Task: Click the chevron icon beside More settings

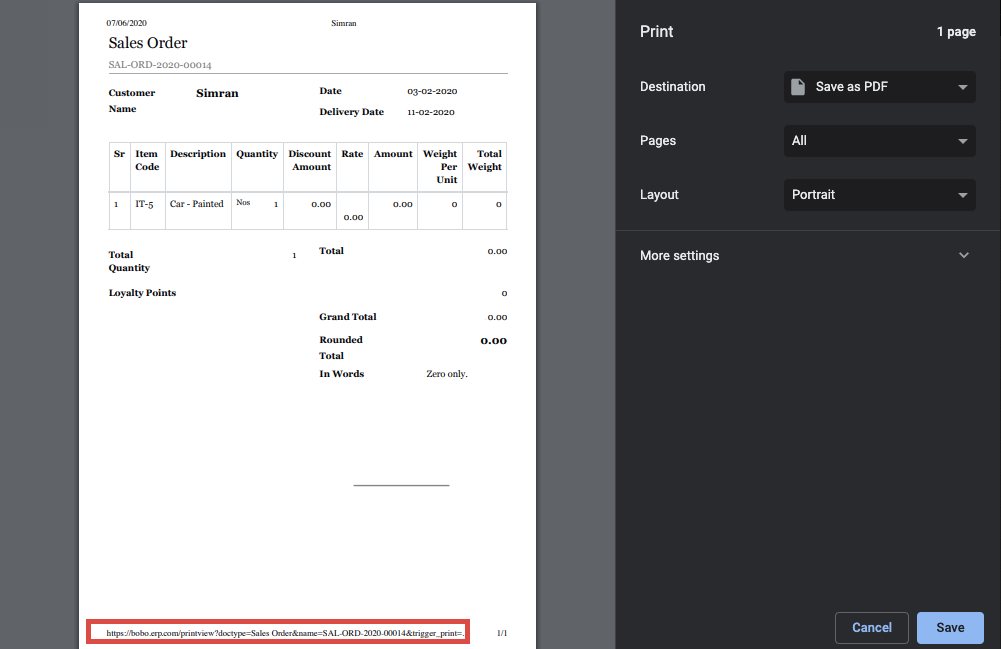Action: 963,256
